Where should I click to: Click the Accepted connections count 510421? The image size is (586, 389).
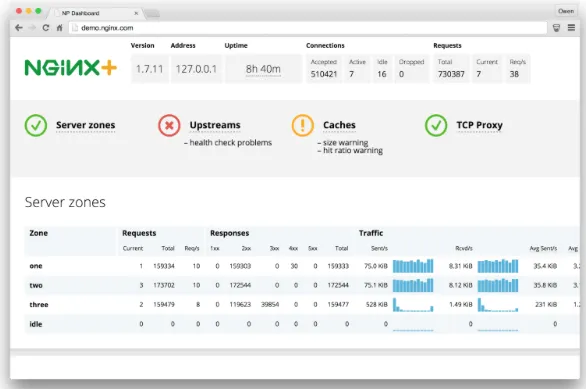point(324,74)
